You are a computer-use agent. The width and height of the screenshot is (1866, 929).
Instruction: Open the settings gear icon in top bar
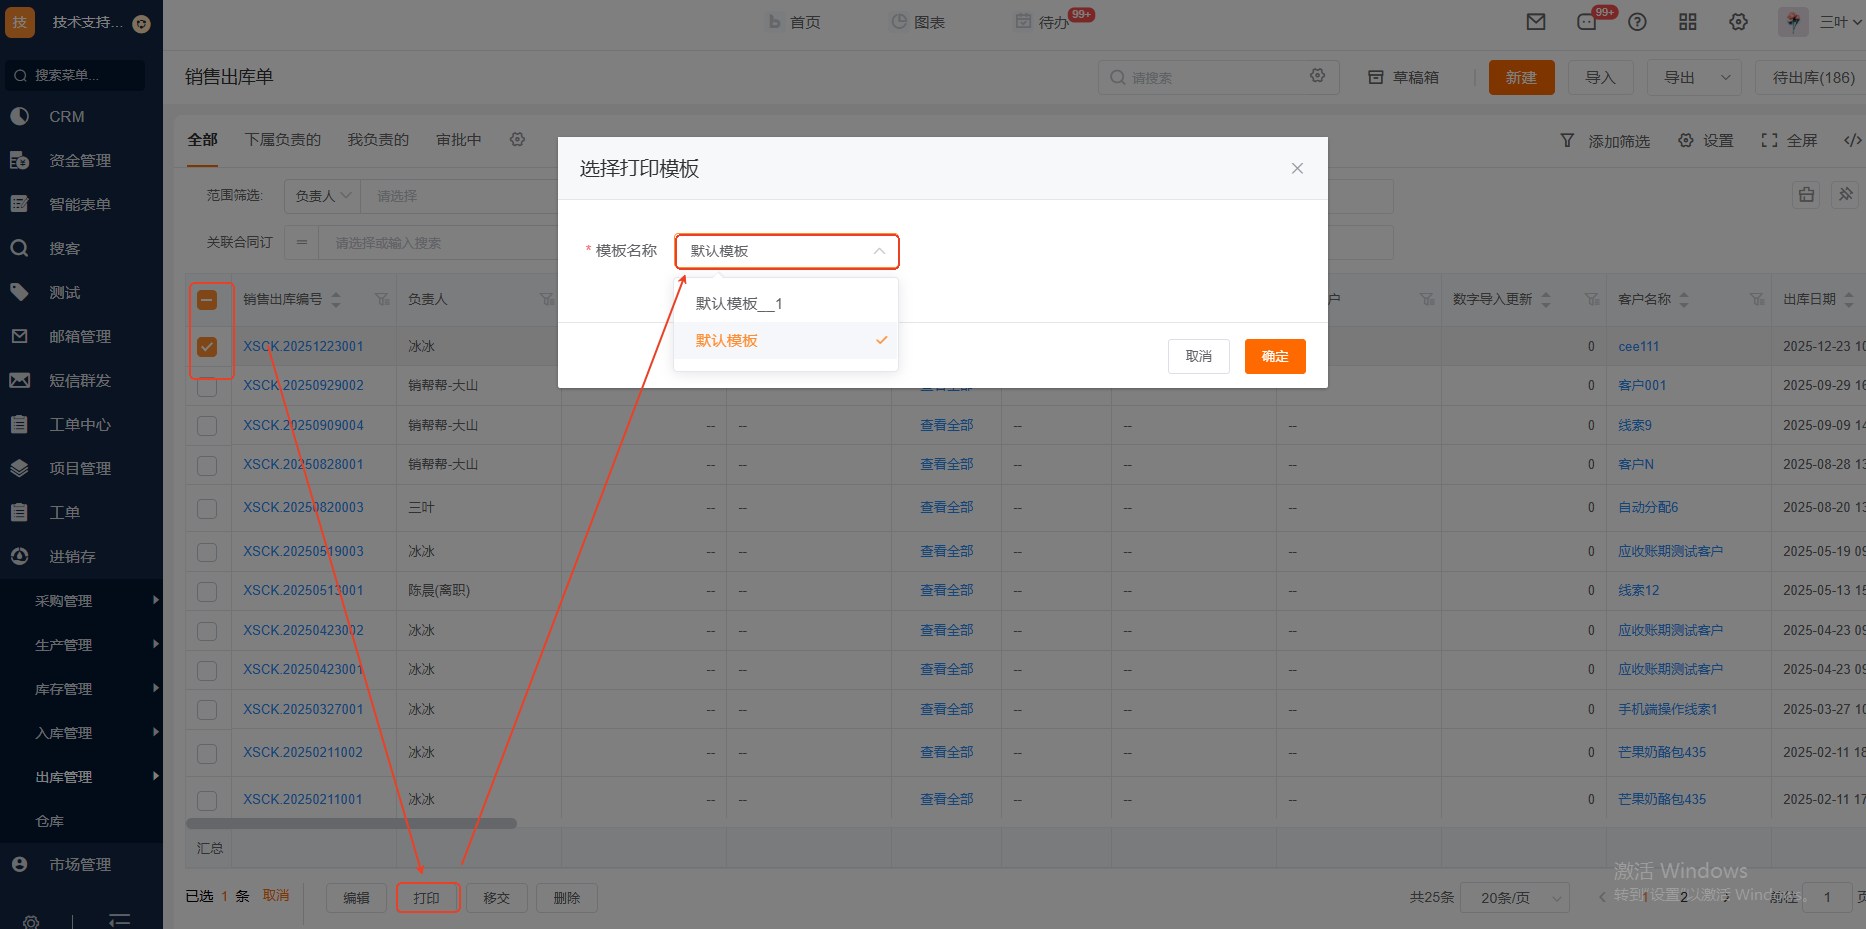1739,22
